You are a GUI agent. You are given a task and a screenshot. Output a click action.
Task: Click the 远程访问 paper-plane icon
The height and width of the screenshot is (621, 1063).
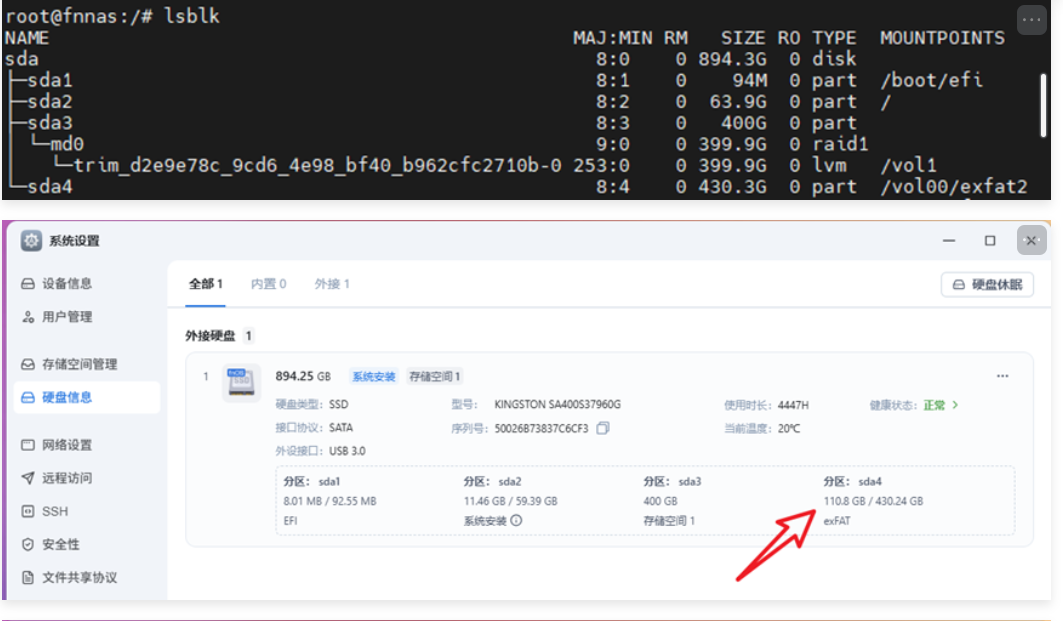point(28,478)
